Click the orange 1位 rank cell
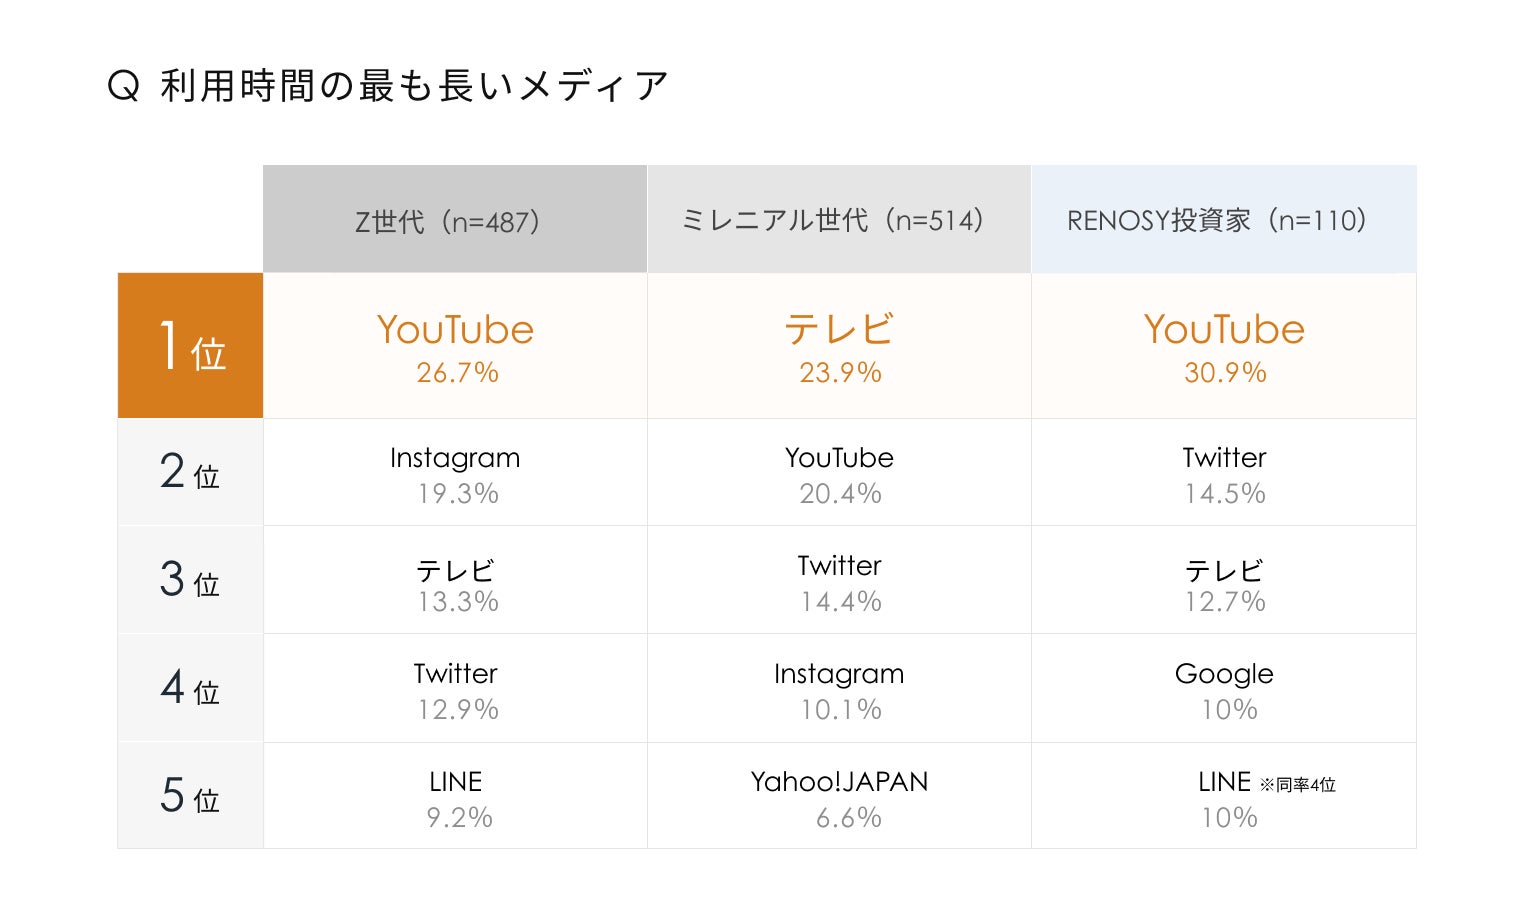The width and height of the screenshot is (1520, 912). click(x=190, y=346)
